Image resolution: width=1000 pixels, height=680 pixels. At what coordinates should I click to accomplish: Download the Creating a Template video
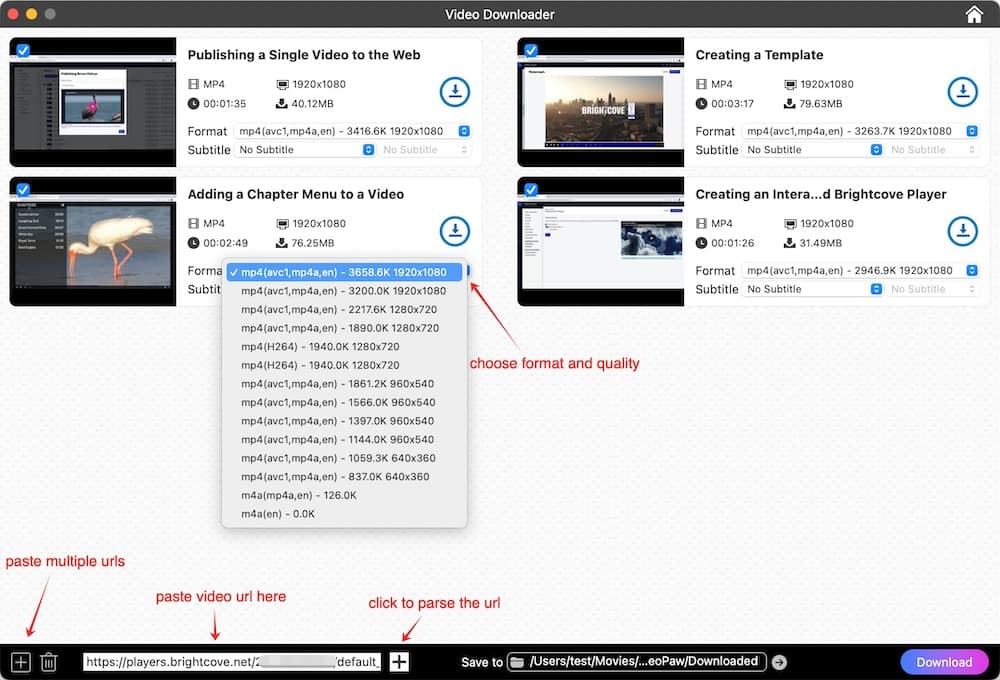click(x=962, y=92)
